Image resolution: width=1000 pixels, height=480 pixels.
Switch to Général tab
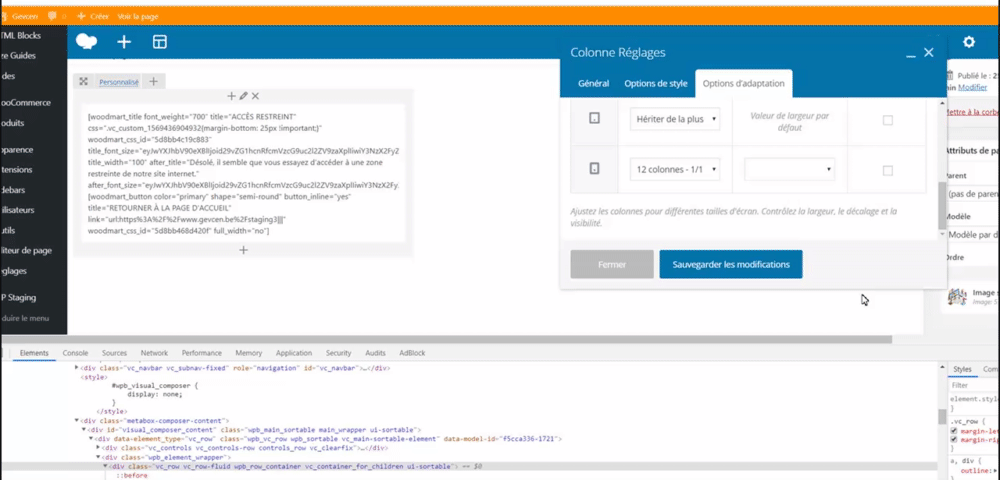[593, 84]
